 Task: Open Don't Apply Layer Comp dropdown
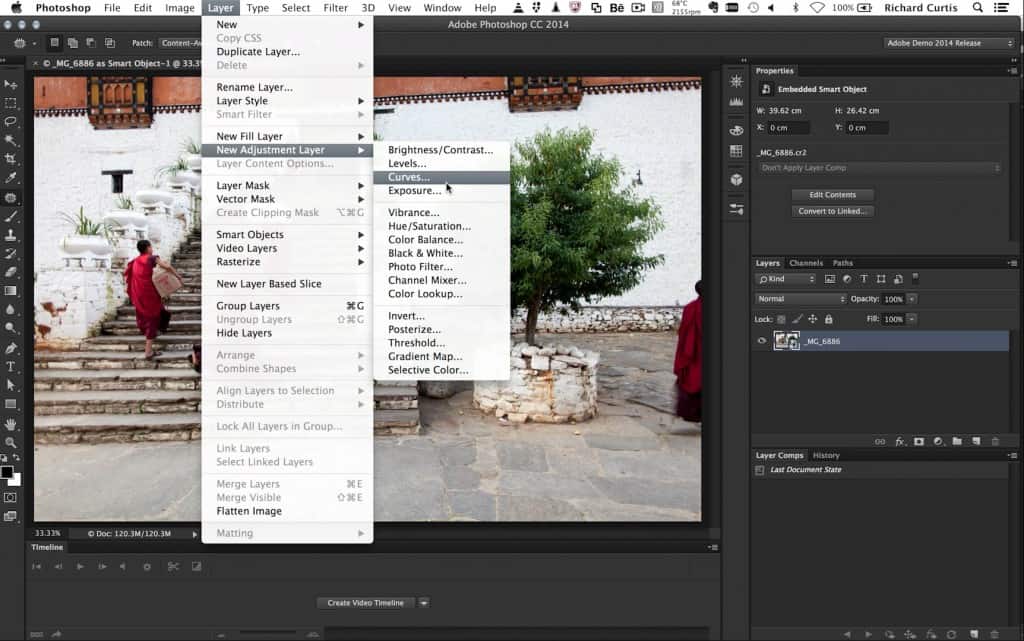pyautogui.click(x=880, y=168)
